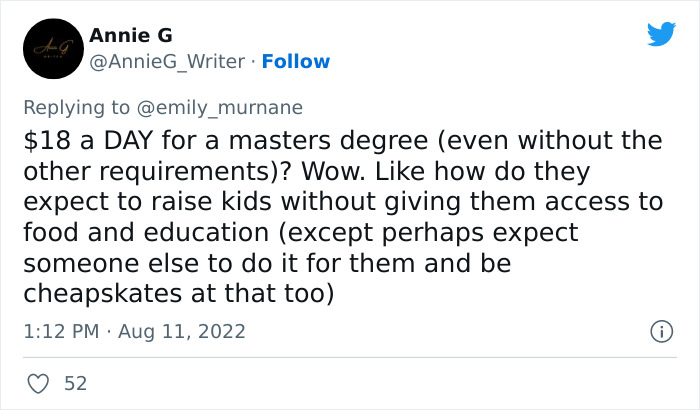Click the 1:12 PM time text
Viewport: 700px width, 410px height.
(x=57, y=330)
